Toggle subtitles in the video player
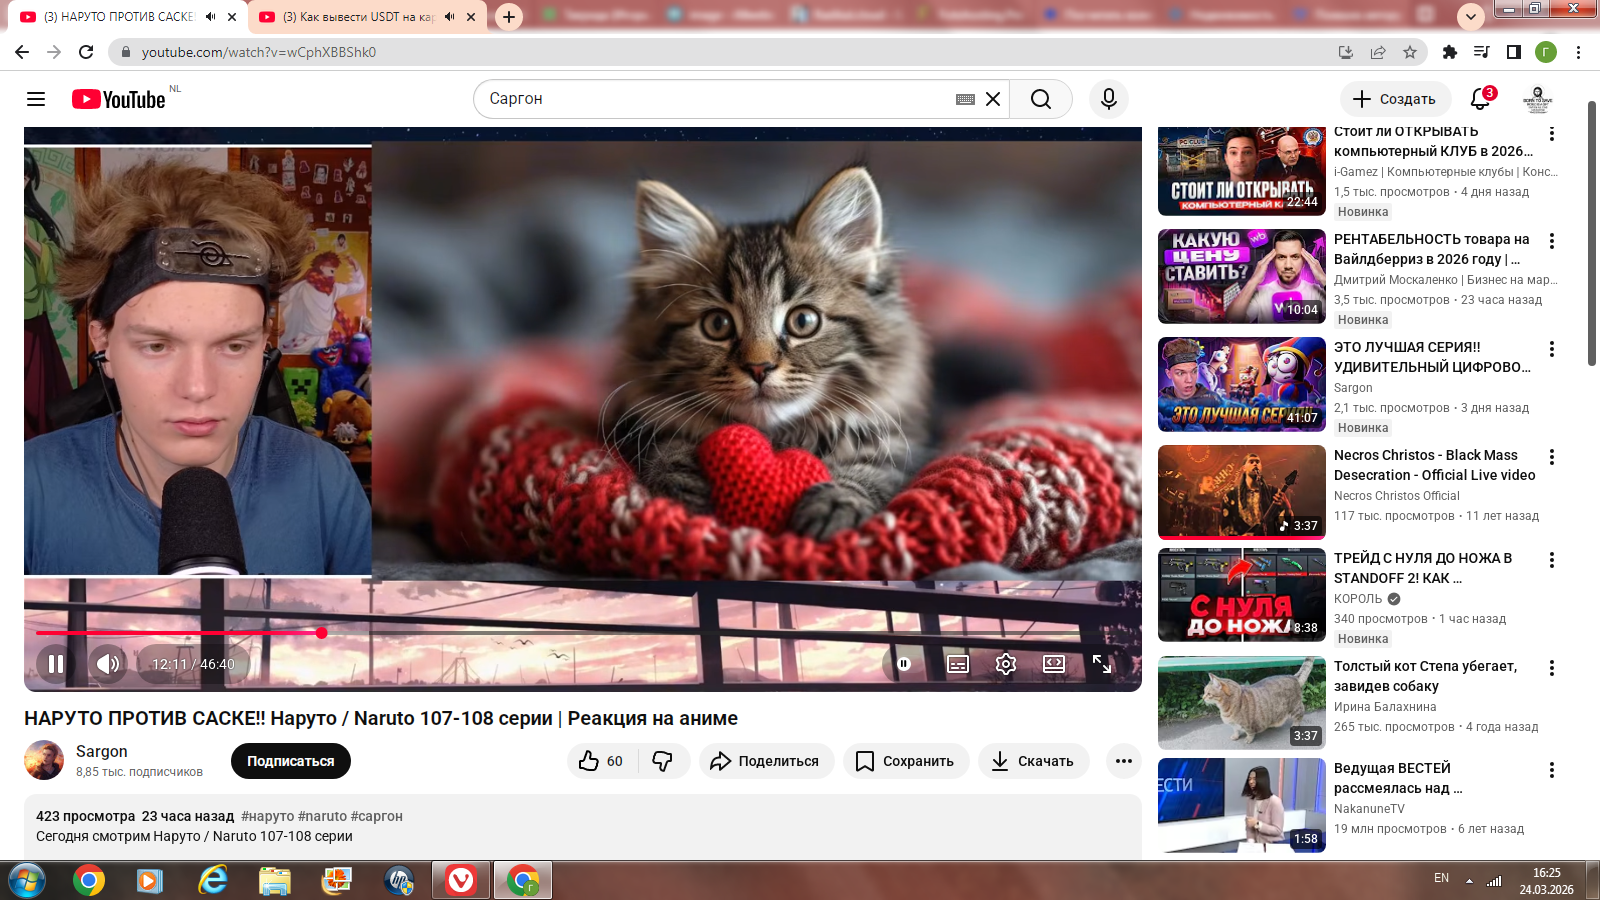1600x900 pixels. coord(958,664)
